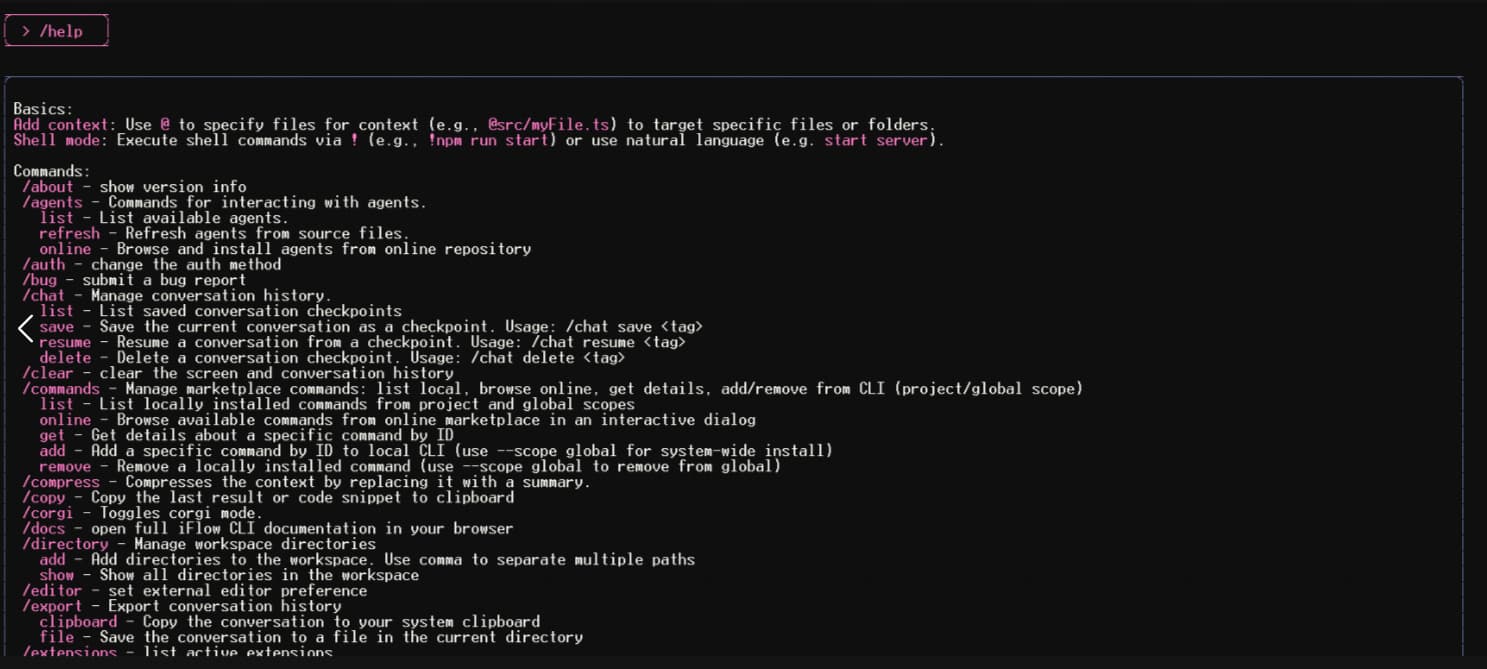Click the left chevron arrow icon
The width and height of the screenshot is (1487, 669).
click(26, 327)
